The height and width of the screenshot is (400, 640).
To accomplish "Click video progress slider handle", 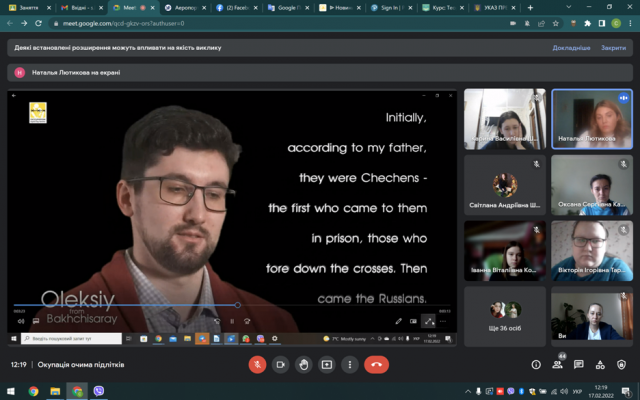I will tap(238, 305).
